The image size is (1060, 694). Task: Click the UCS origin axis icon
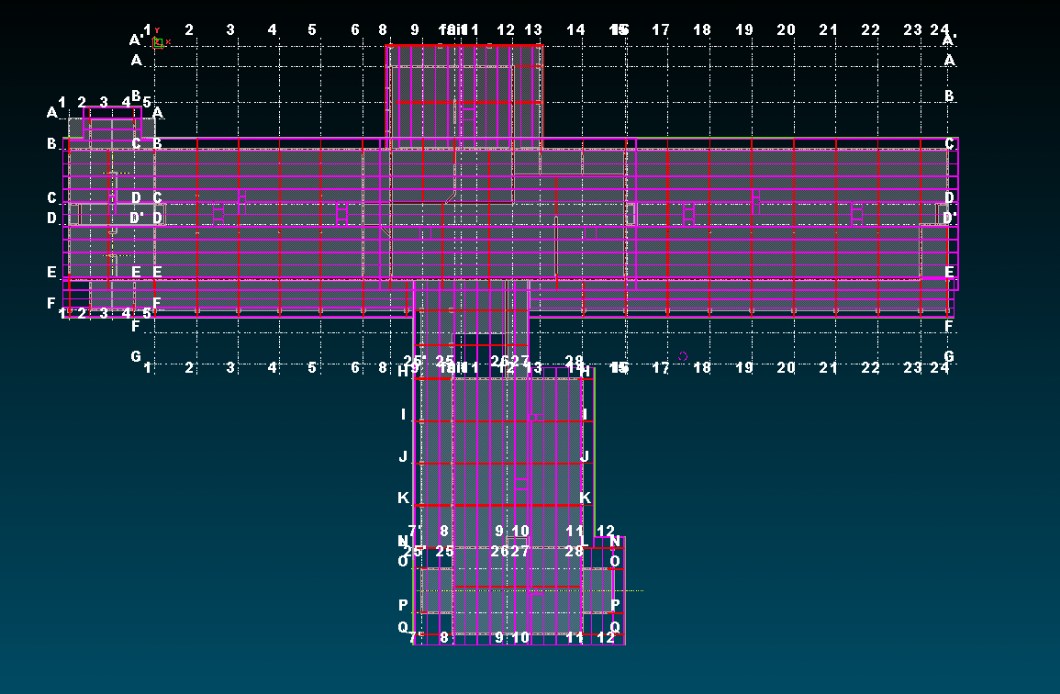click(x=158, y=42)
